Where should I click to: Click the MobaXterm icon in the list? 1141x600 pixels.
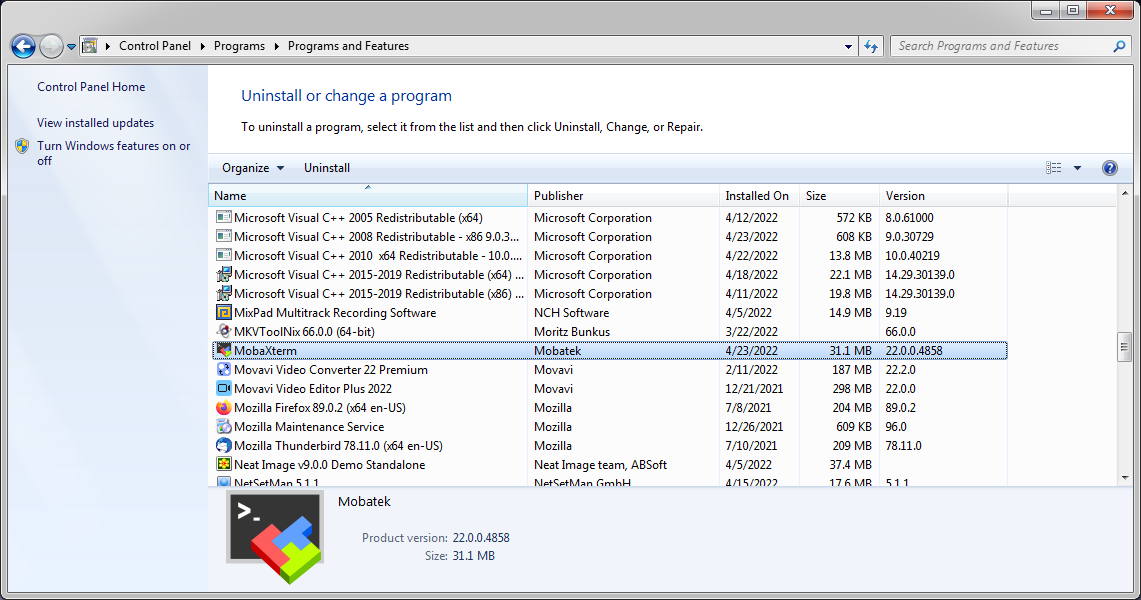pos(223,351)
